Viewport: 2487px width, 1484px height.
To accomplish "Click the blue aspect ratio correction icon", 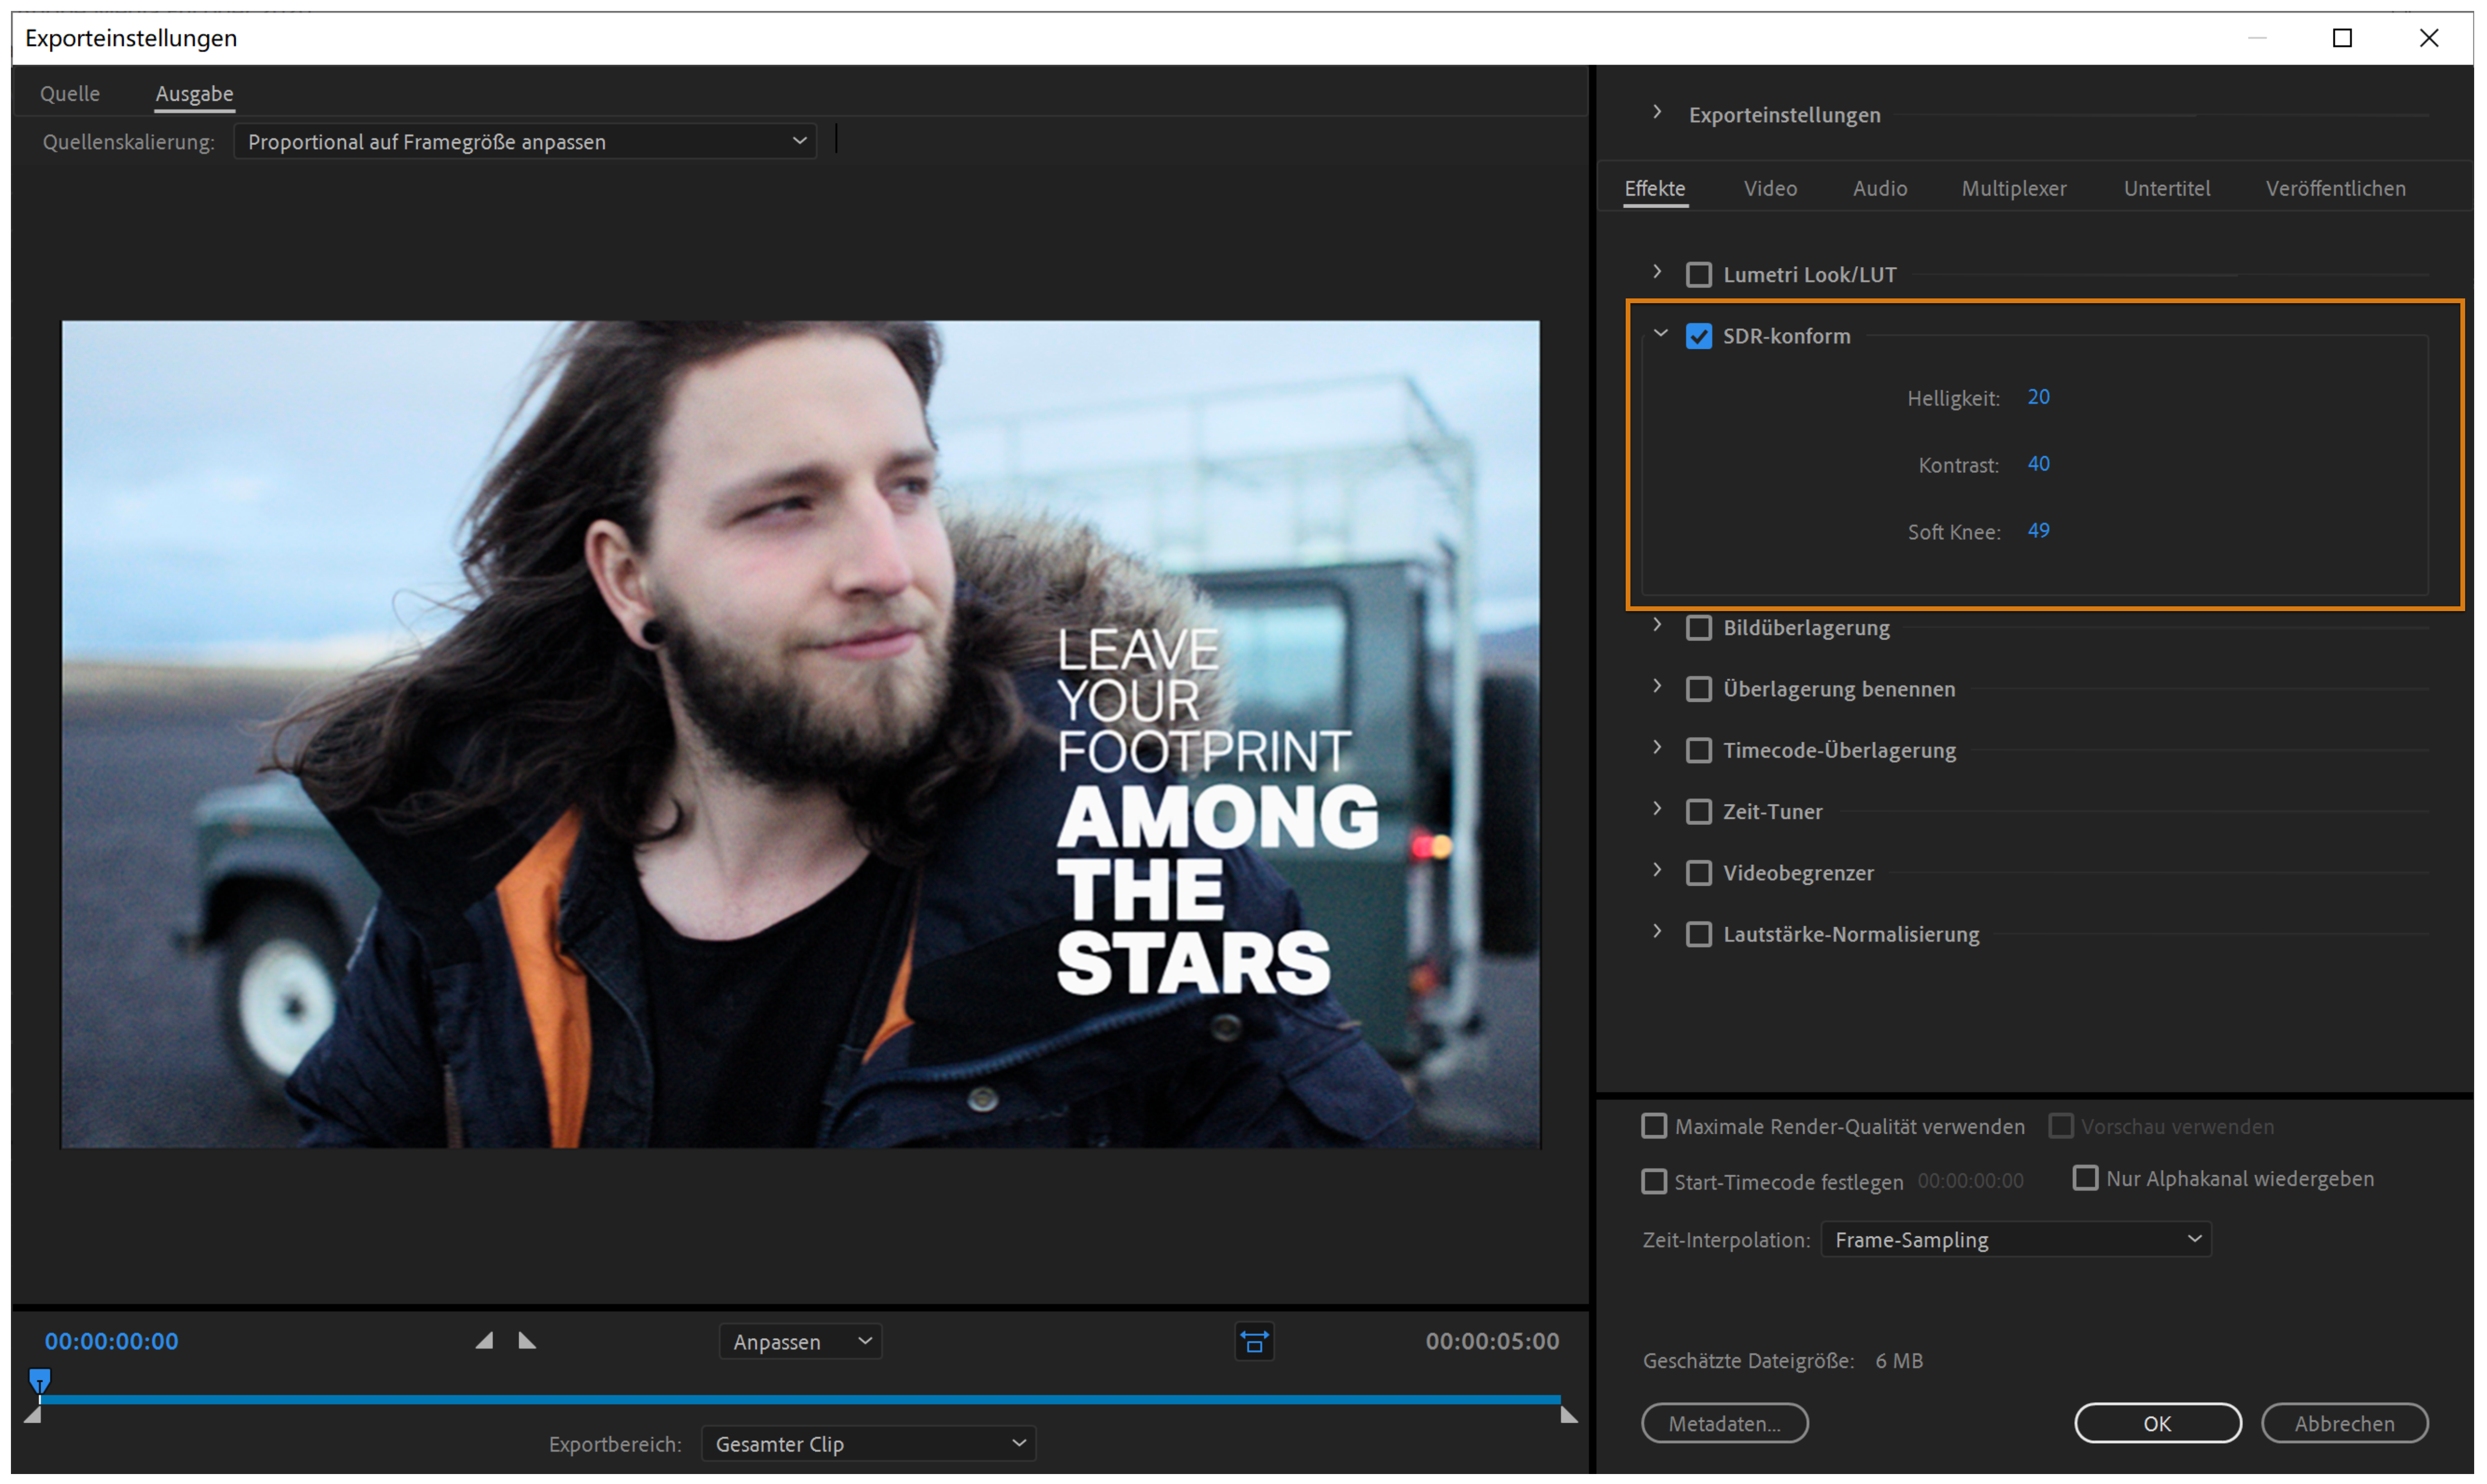I will (x=1254, y=1341).
